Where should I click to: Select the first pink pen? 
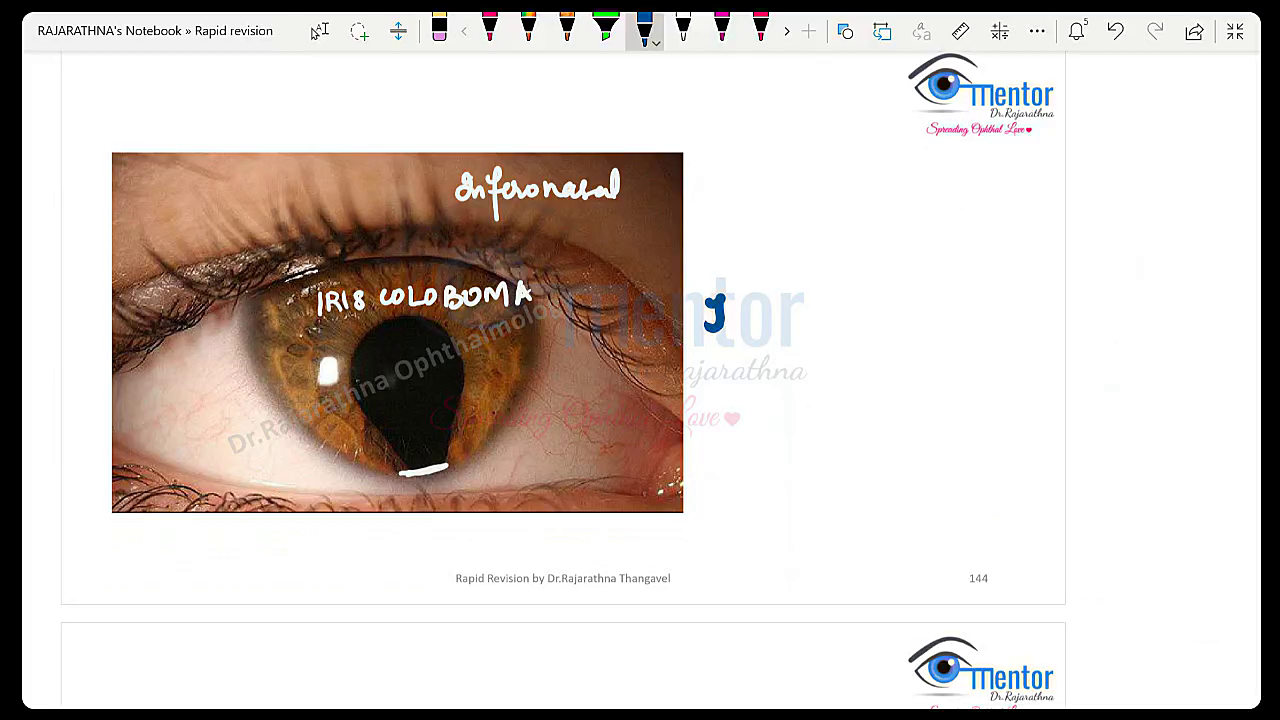pyautogui.click(x=489, y=28)
